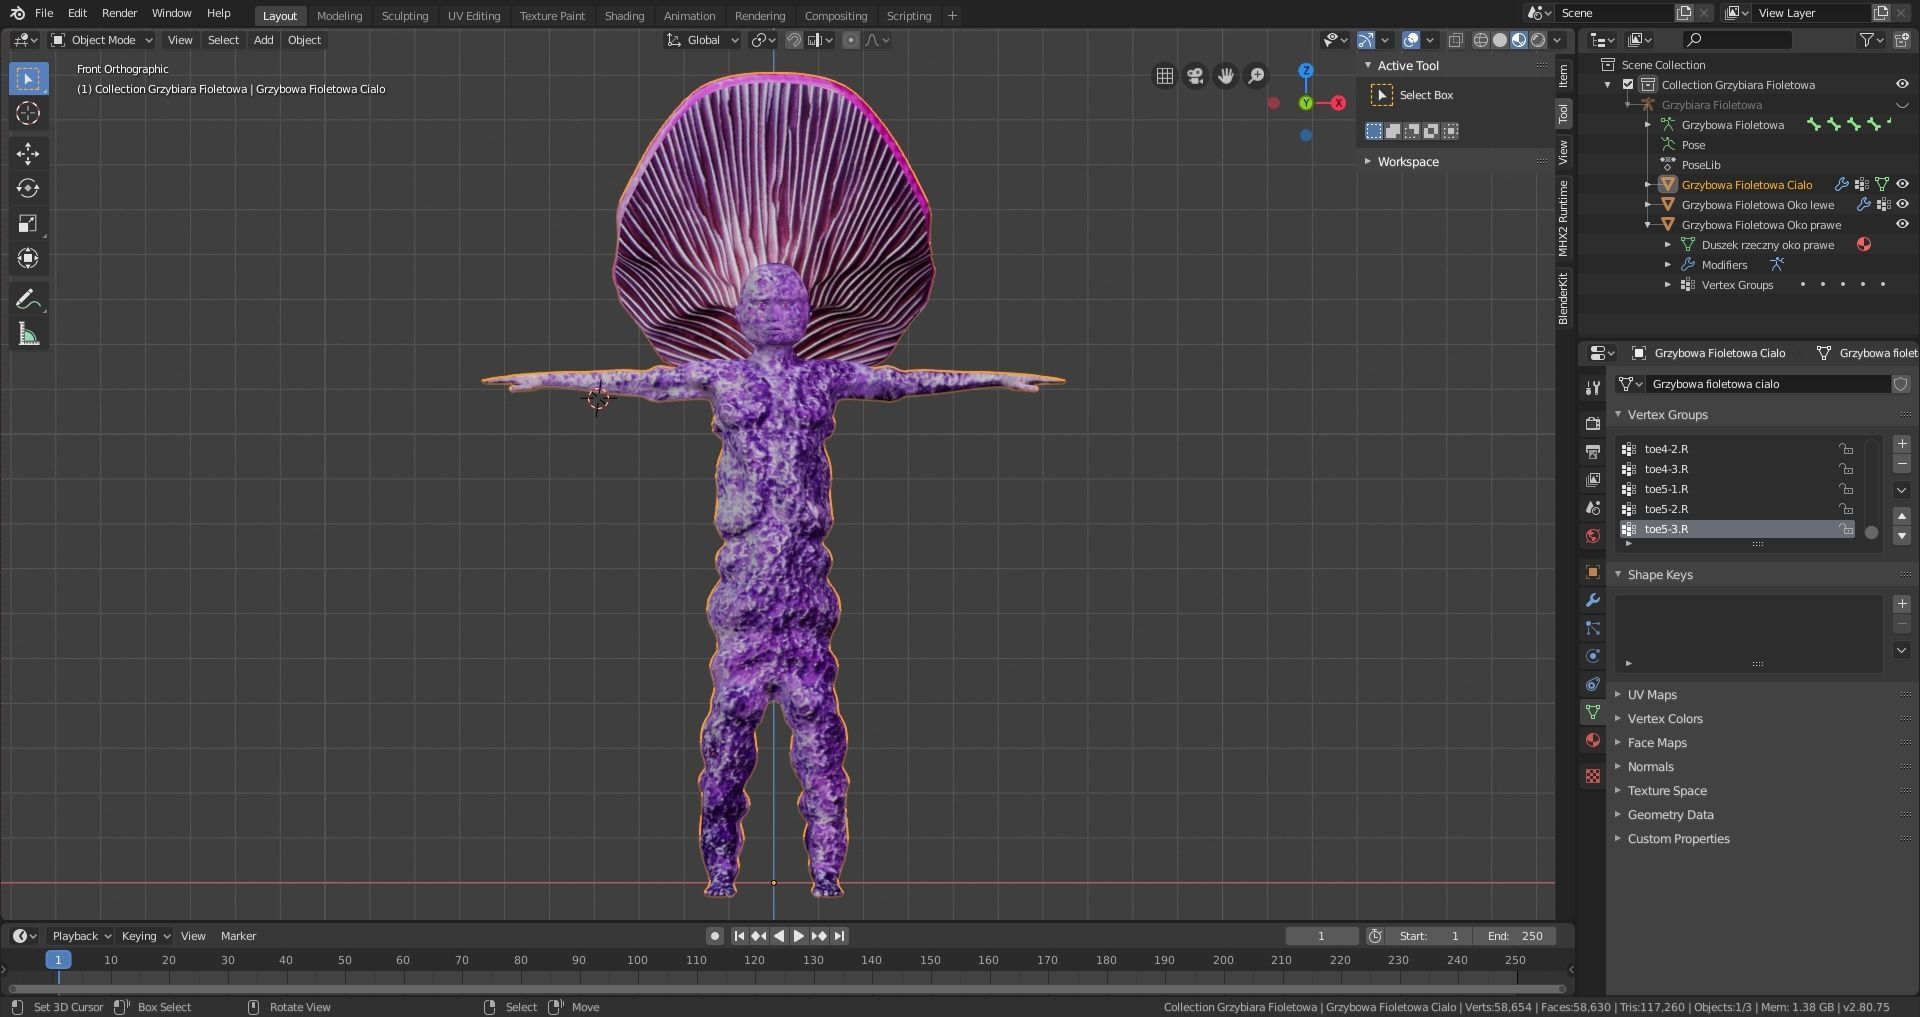1920x1017 pixels.
Task: Click the Z axis gizmo handle
Action: (x=1306, y=71)
